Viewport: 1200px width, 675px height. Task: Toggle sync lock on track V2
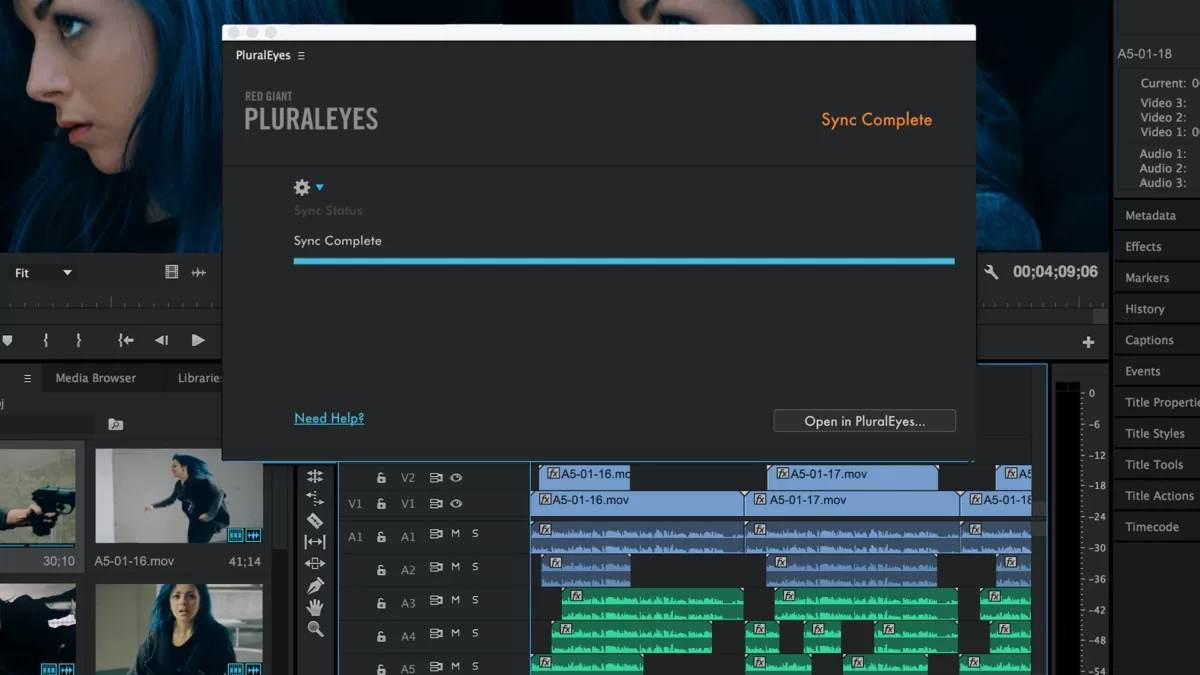pos(436,478)
